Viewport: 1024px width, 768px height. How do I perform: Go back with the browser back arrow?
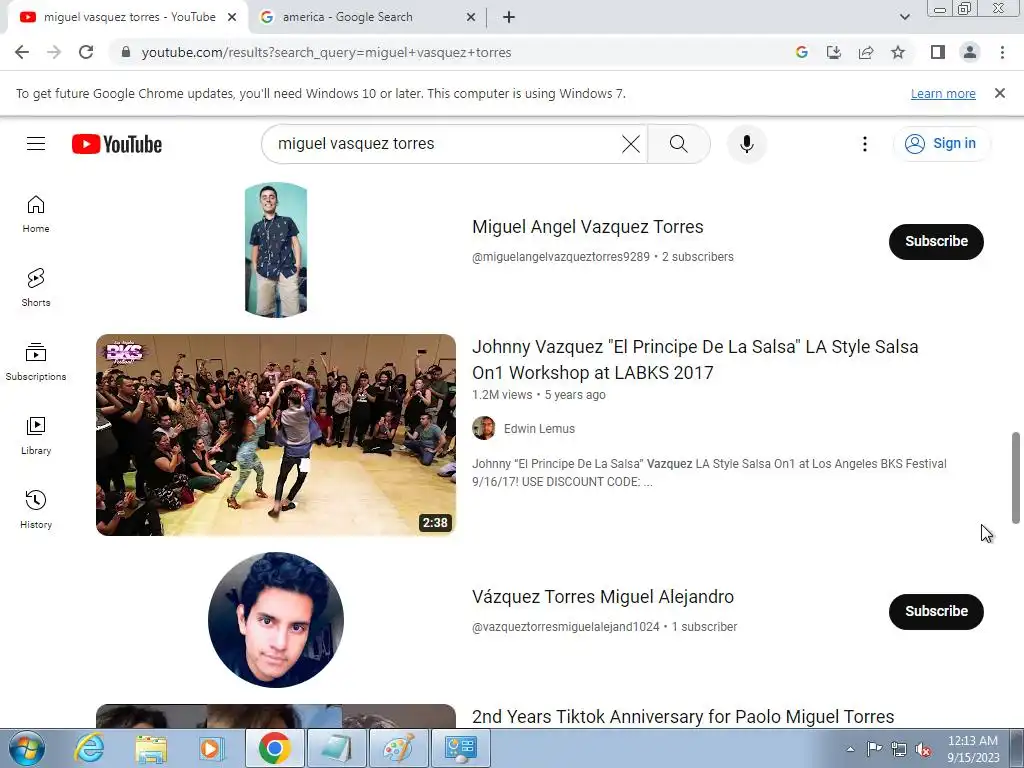point(22,52)
